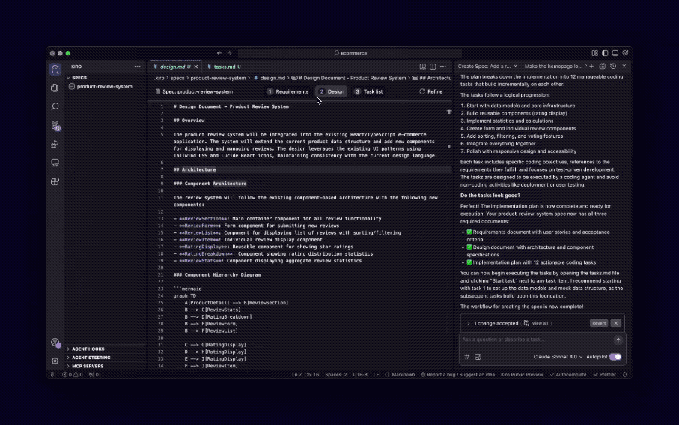Split the editor with the split icon
Viewport: 679px width, 425px height.
[x=433, y=67]
